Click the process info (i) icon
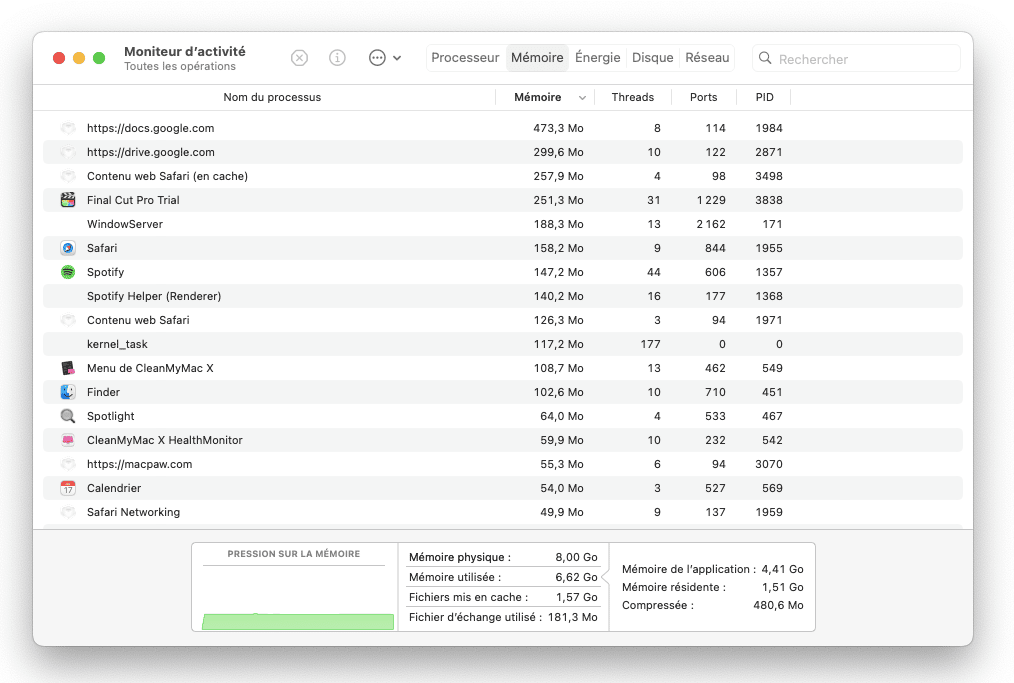Viewport: 1014px width, 683px height. (337, 58)
